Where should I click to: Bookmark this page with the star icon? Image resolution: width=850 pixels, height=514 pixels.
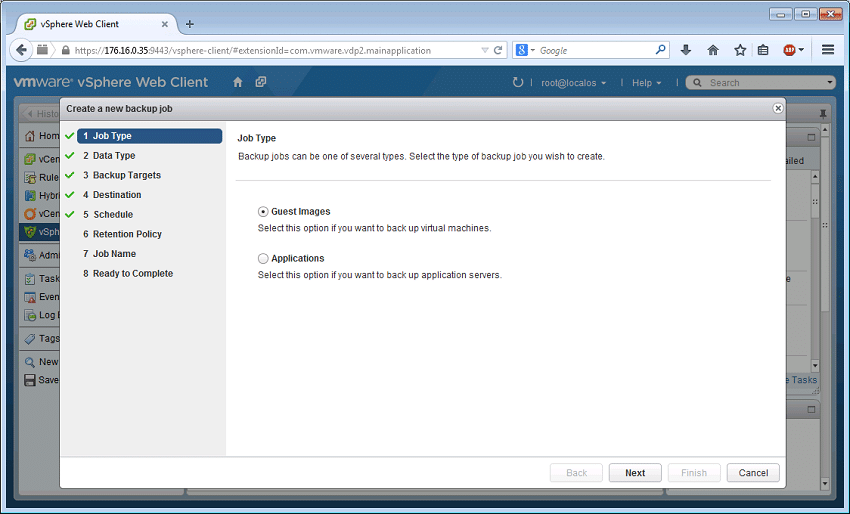click(740, 50)
